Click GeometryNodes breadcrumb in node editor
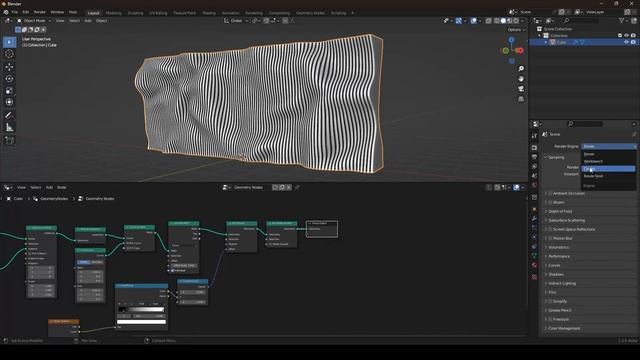Screen dimensions: 640x360 pos(54,199)
